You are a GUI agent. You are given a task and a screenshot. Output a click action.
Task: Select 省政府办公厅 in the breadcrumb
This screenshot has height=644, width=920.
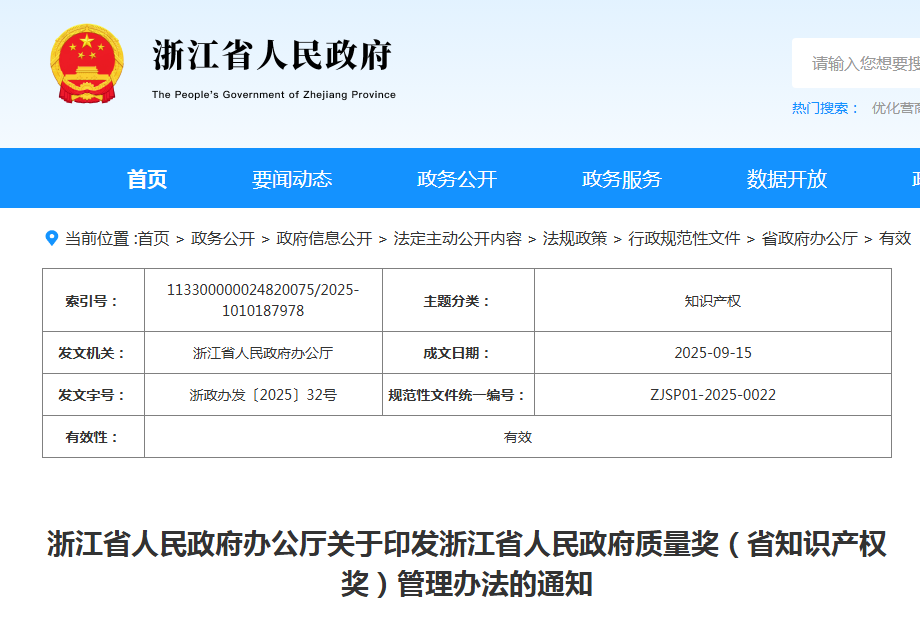point(810,238)
